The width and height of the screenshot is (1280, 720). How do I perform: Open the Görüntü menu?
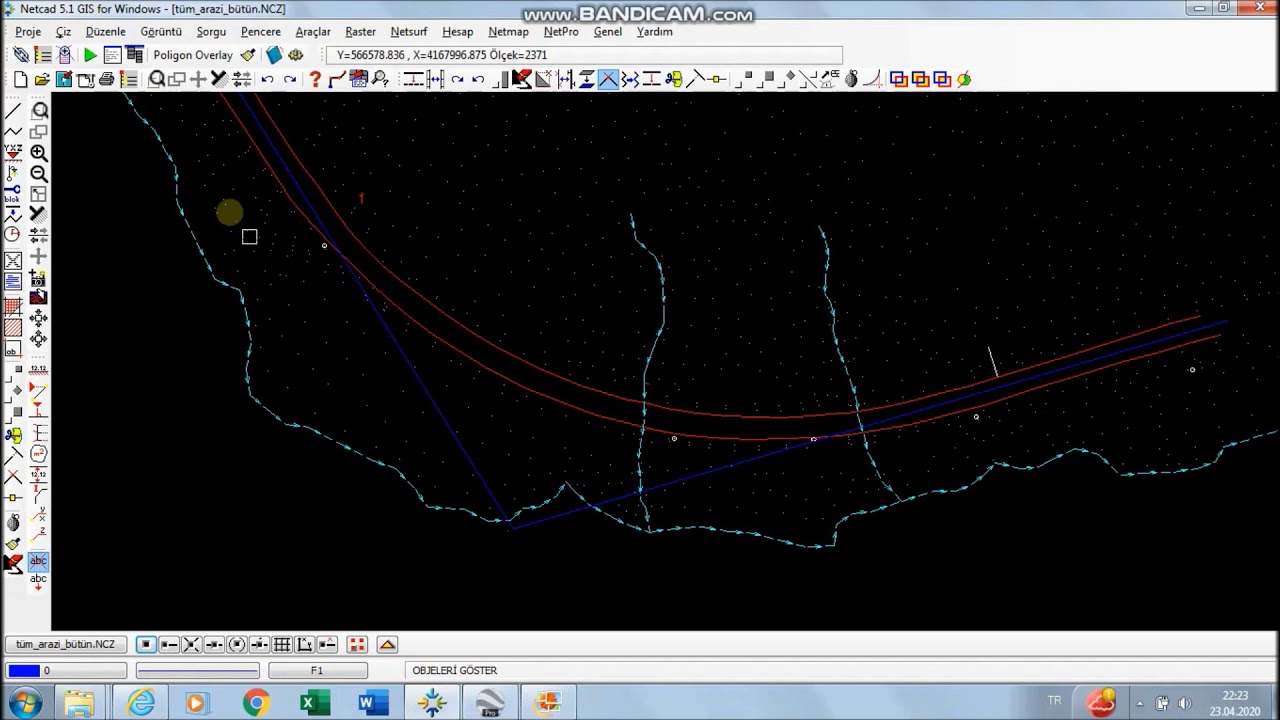(x=161, y=32)
